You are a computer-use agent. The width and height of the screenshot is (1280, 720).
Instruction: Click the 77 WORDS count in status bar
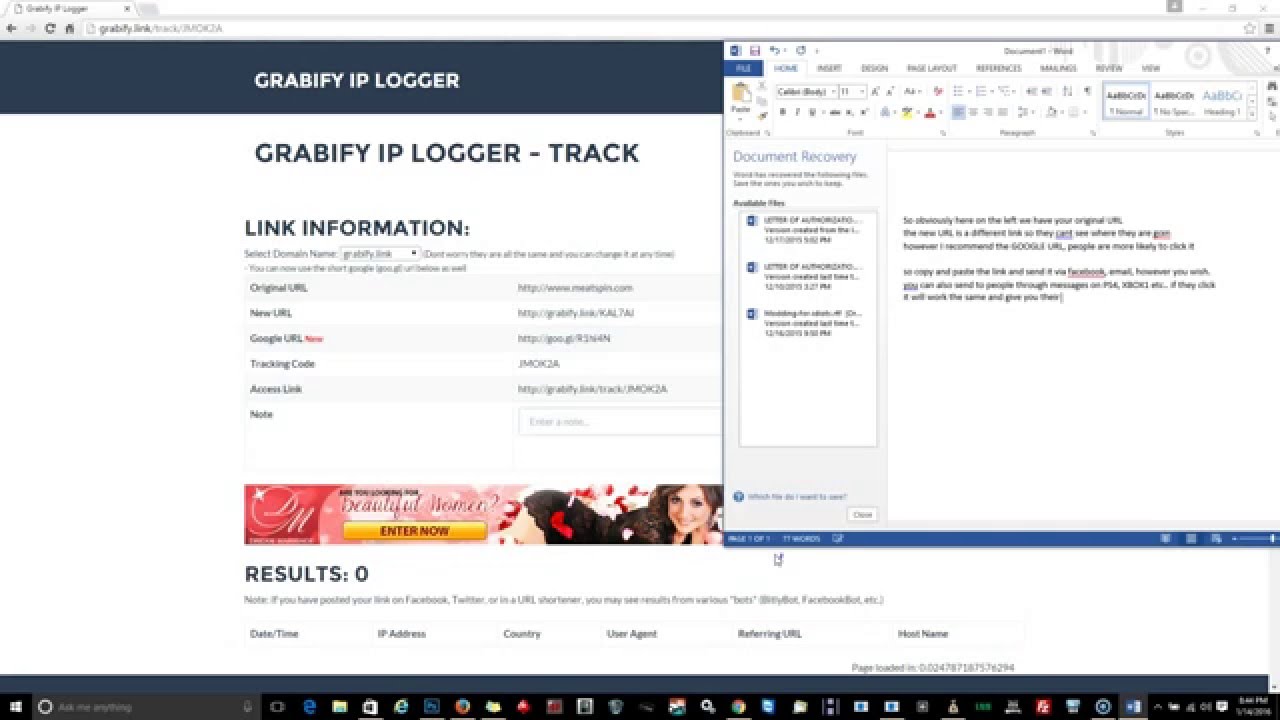801,538
